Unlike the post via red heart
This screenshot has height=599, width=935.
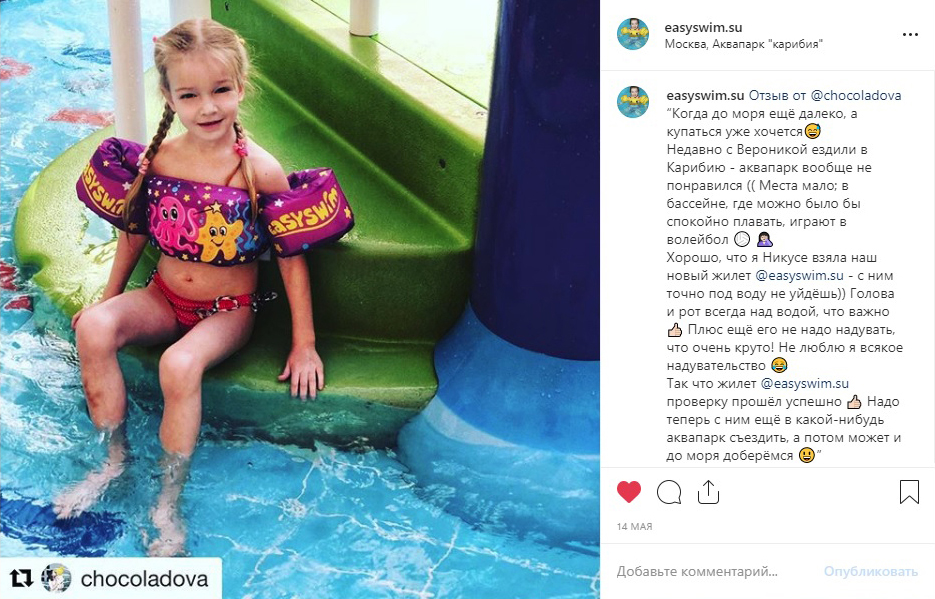tap(629, 492)
